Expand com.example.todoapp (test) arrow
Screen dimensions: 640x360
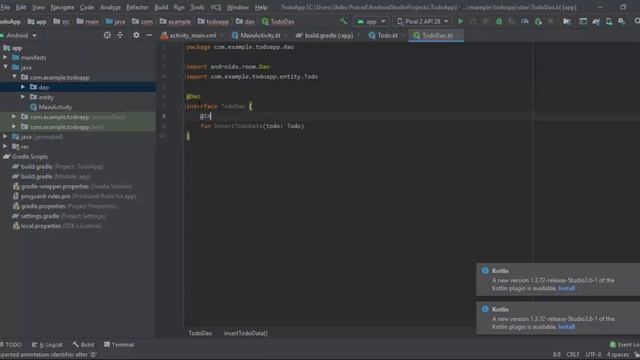click(14, 127)
